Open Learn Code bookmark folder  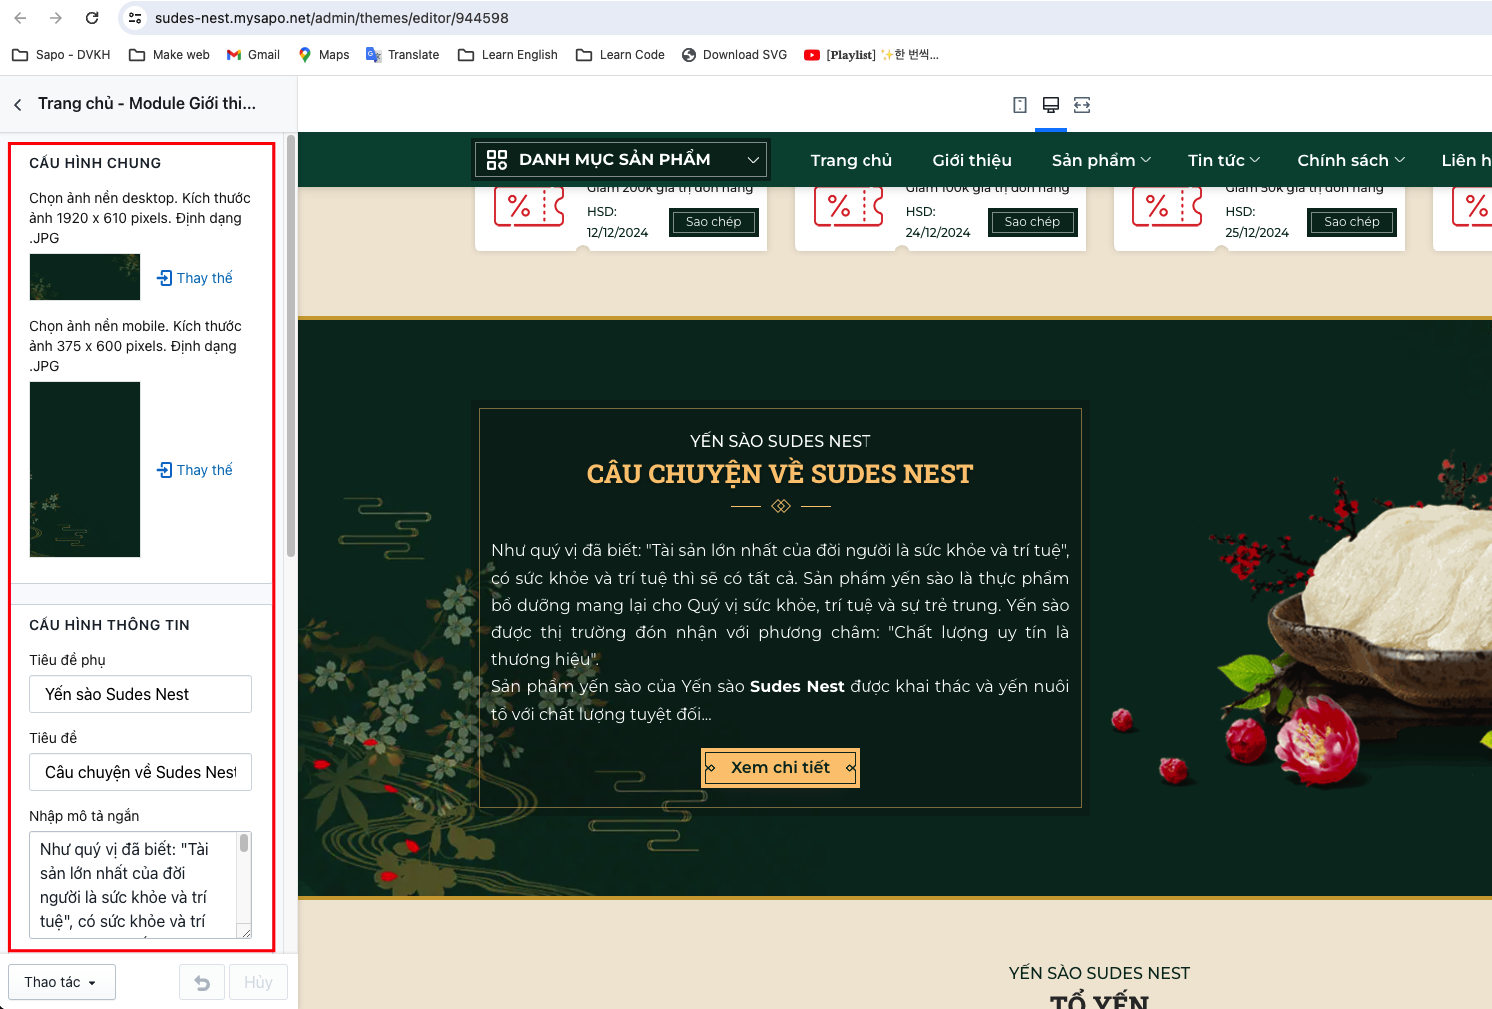point(621,55)
